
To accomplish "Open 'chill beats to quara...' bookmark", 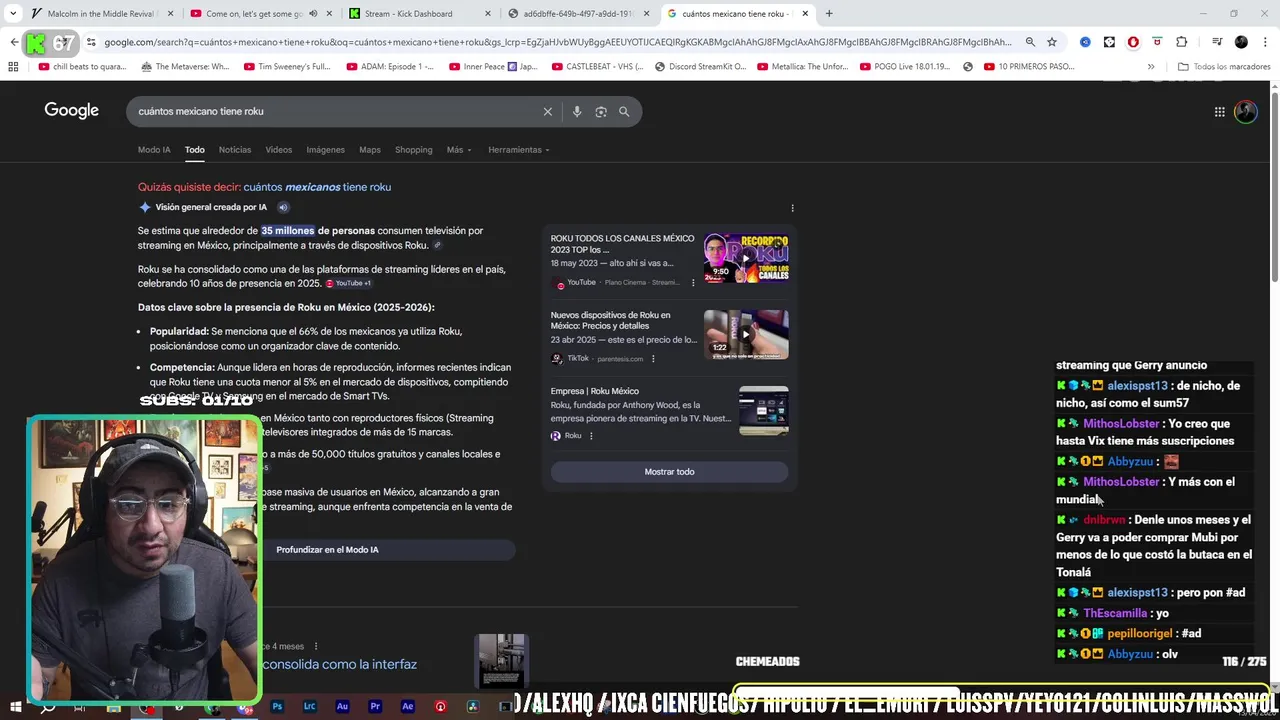I will (82, 67).
